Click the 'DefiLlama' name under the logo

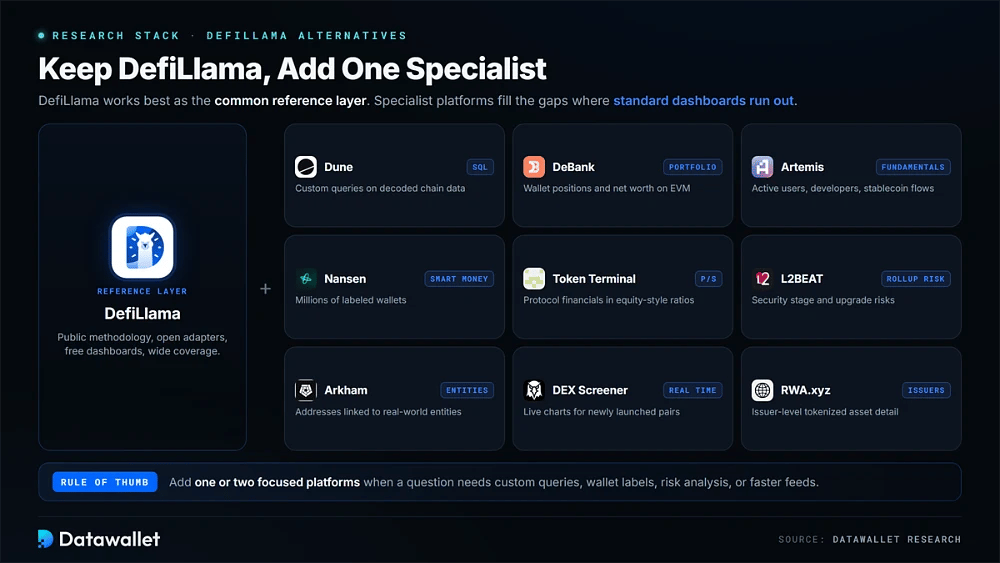(x=142, y=314)
